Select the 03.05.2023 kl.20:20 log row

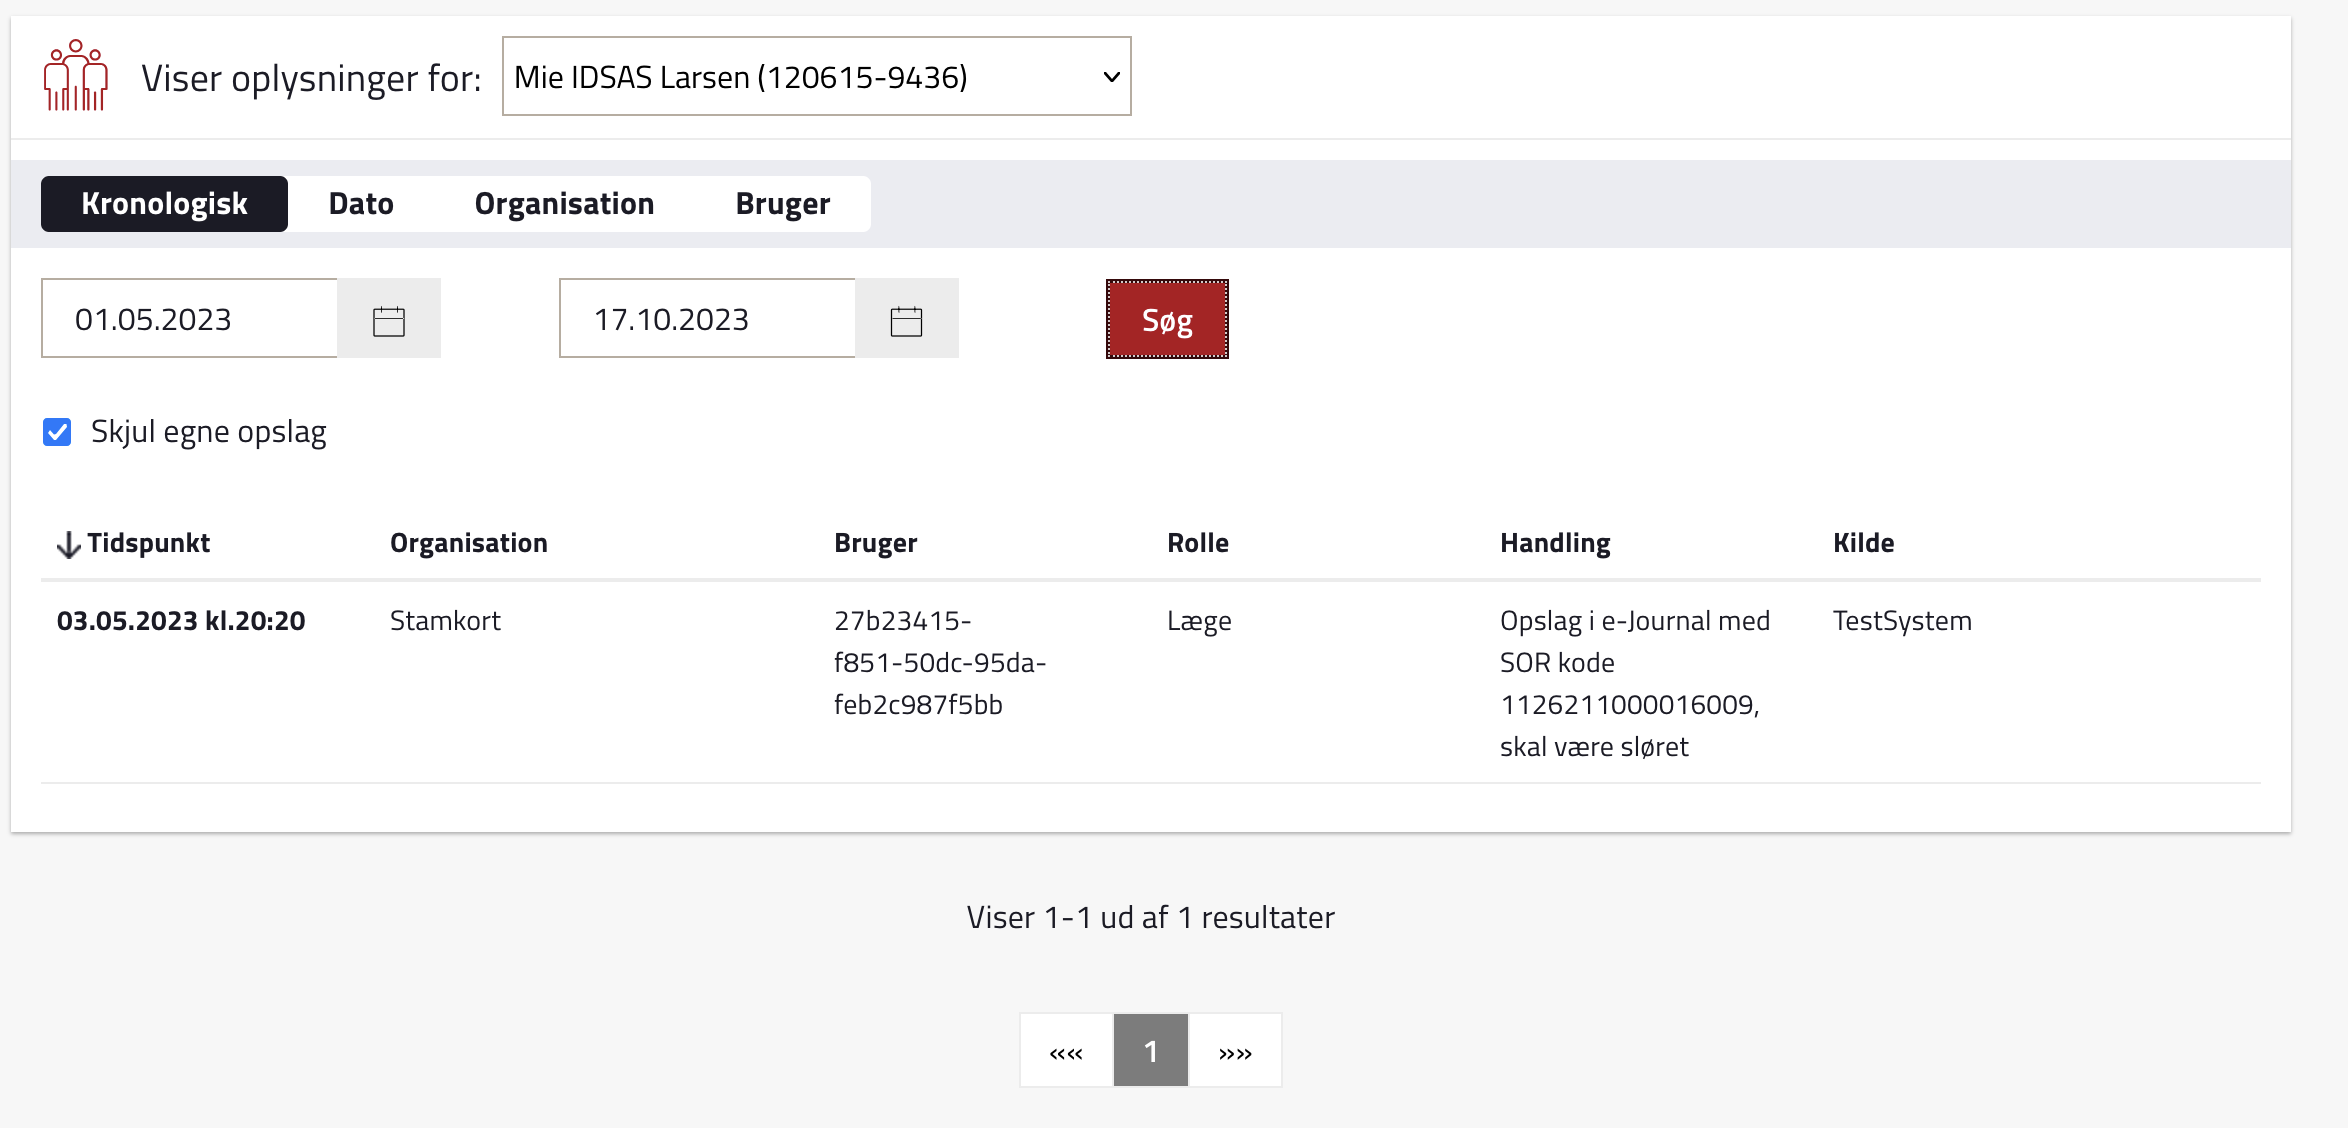pyautogui.click(x=181, y=621)
